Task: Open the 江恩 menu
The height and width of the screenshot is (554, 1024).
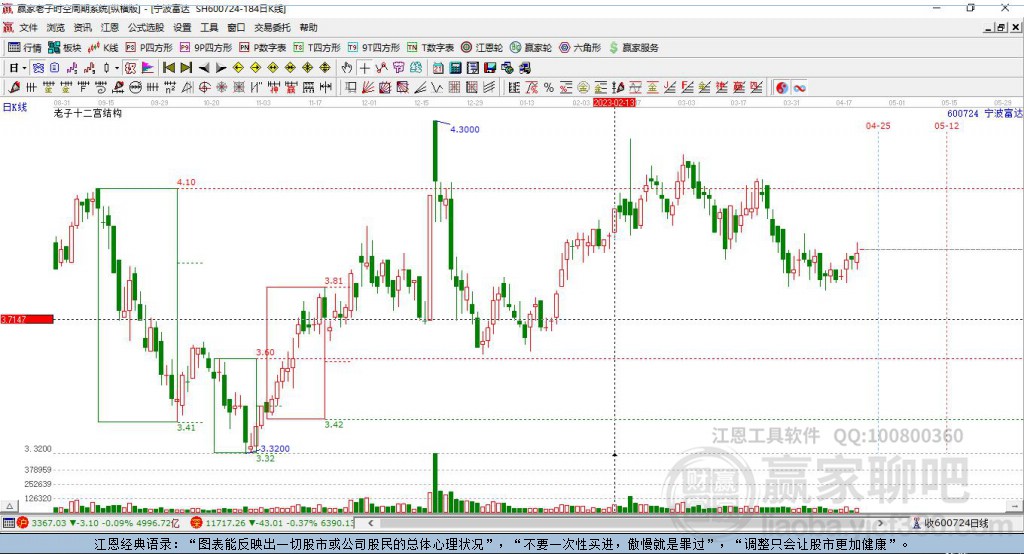Action: (110, 27)
